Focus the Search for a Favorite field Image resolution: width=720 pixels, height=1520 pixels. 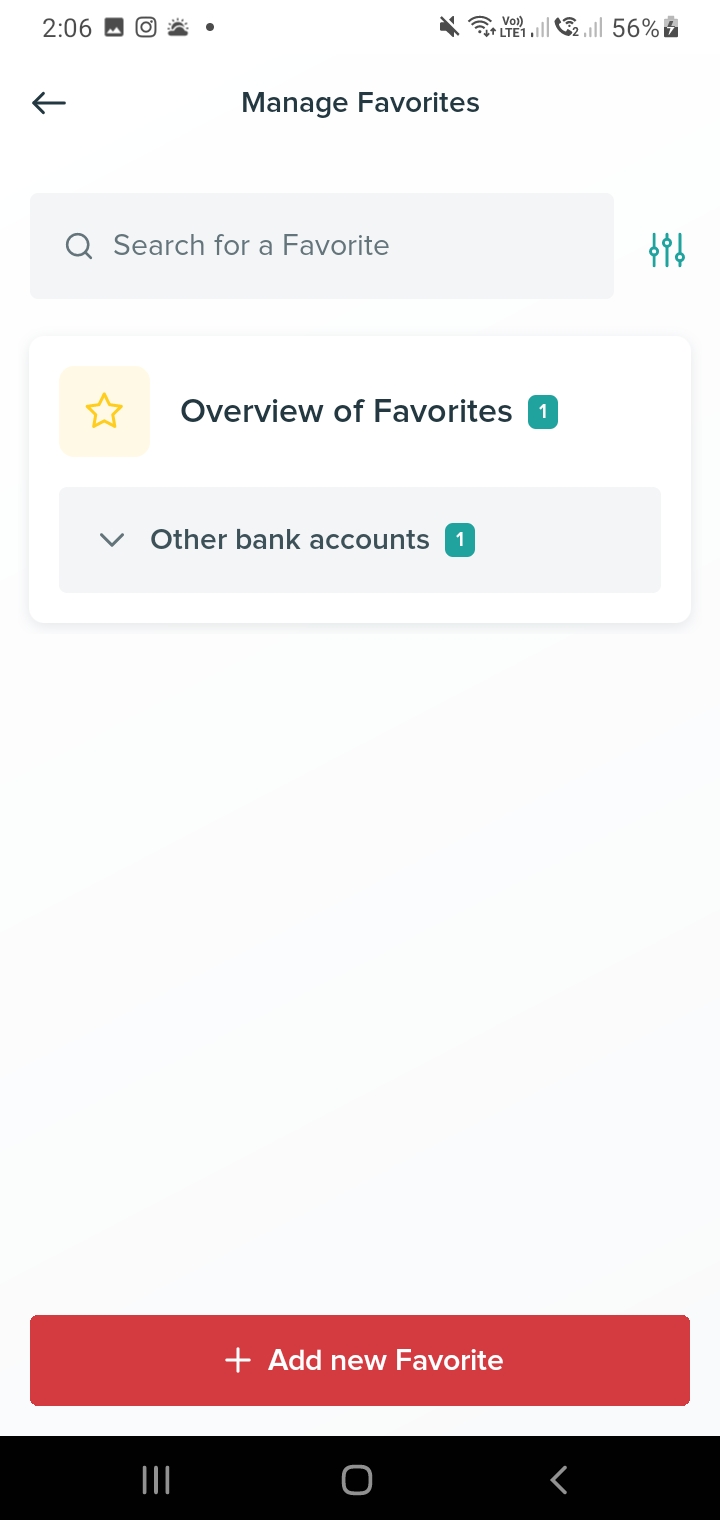point(322,246)
